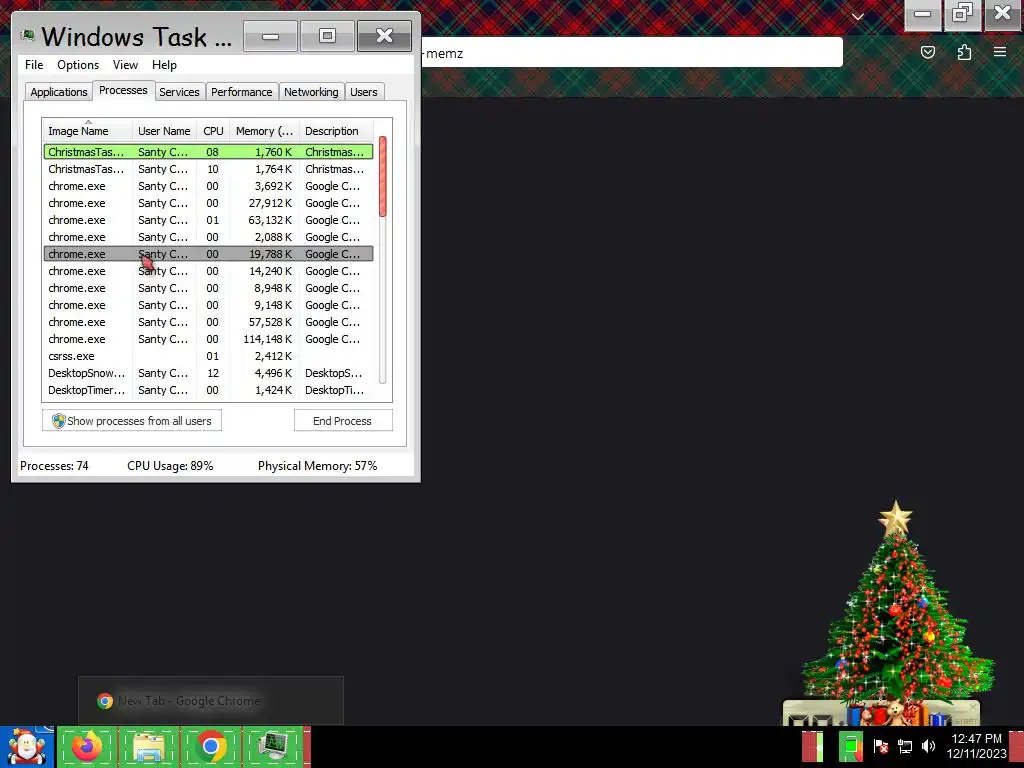Click Show desktop strip at taskbar end
Viewport: 1024px width, 768px height.
(x=1016, y=746)
